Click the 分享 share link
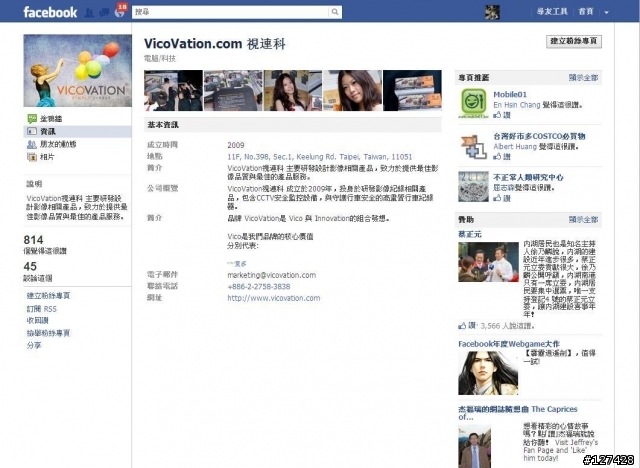640x468 pixels. pyautogui.click(x=34, y=345)
